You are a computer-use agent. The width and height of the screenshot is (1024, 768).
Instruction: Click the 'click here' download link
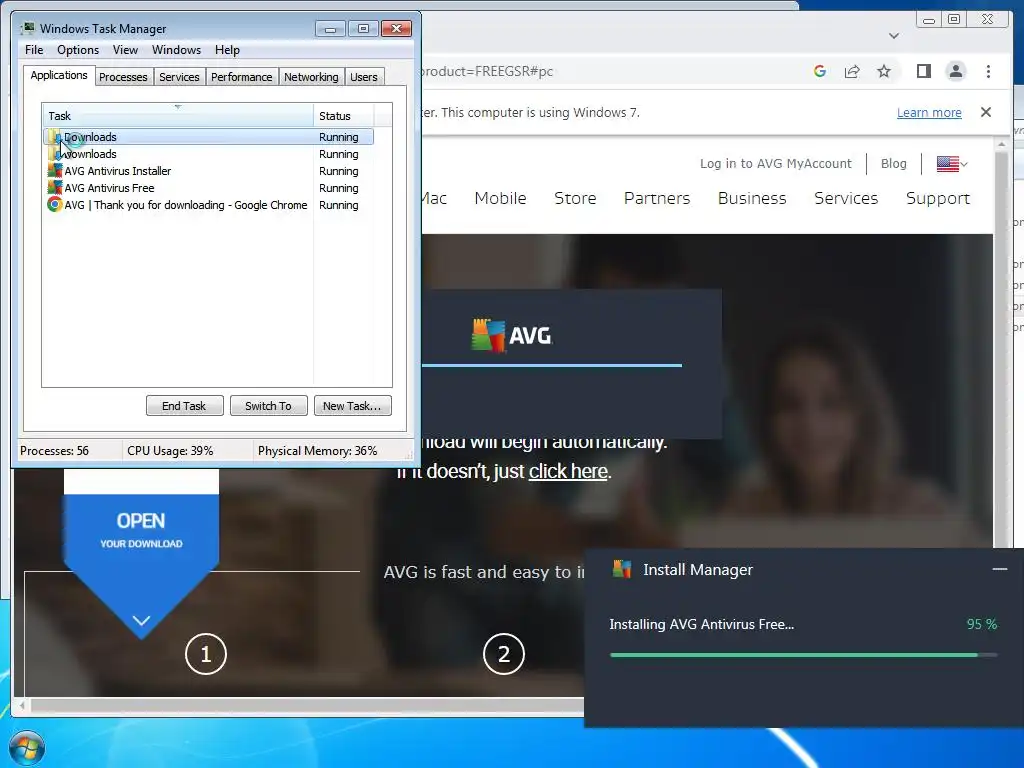point(568,471)
